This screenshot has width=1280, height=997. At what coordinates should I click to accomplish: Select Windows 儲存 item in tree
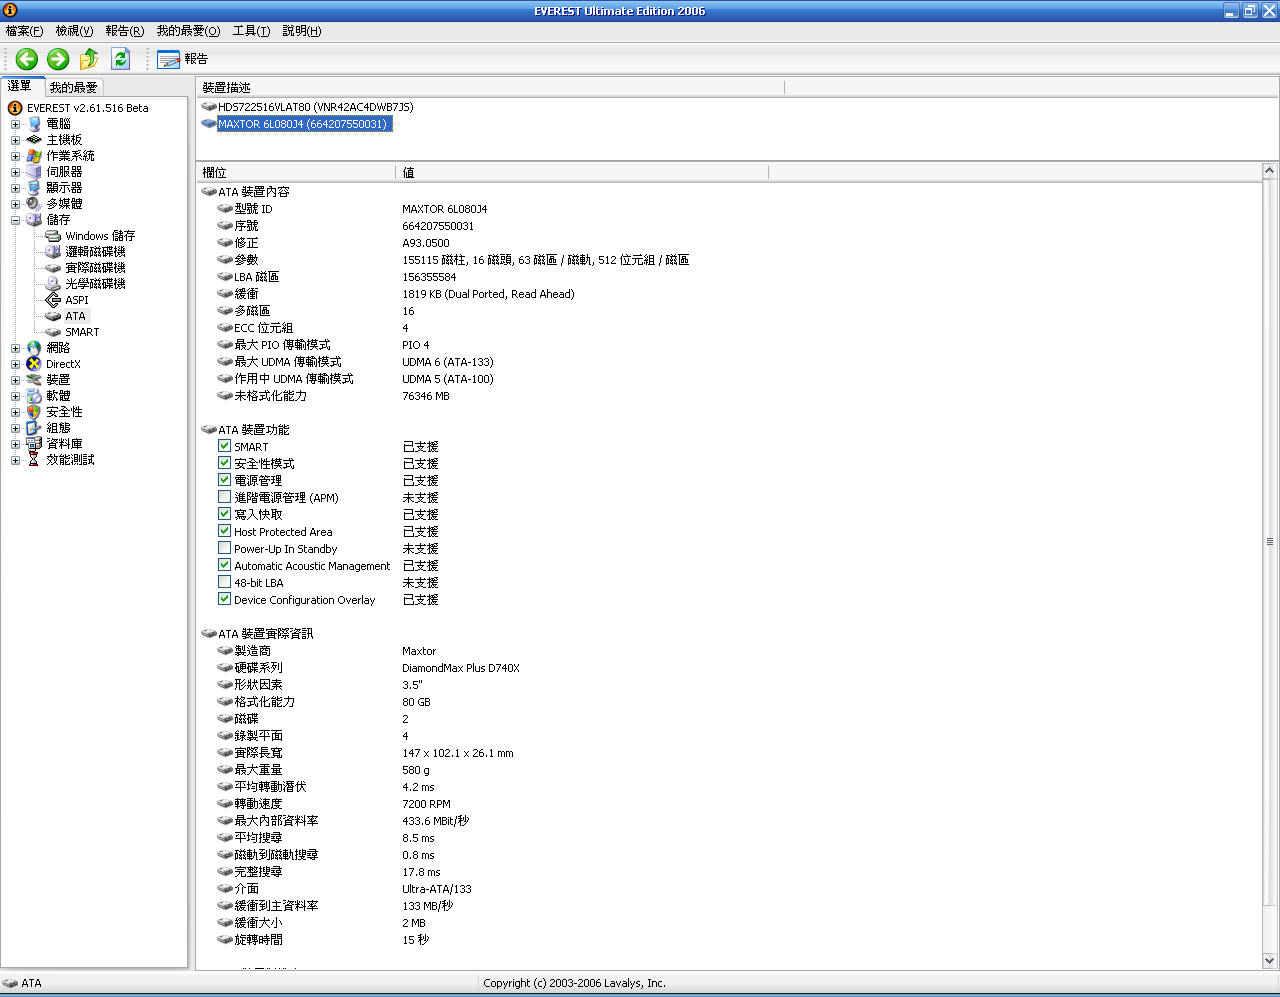tap(99, 236)
